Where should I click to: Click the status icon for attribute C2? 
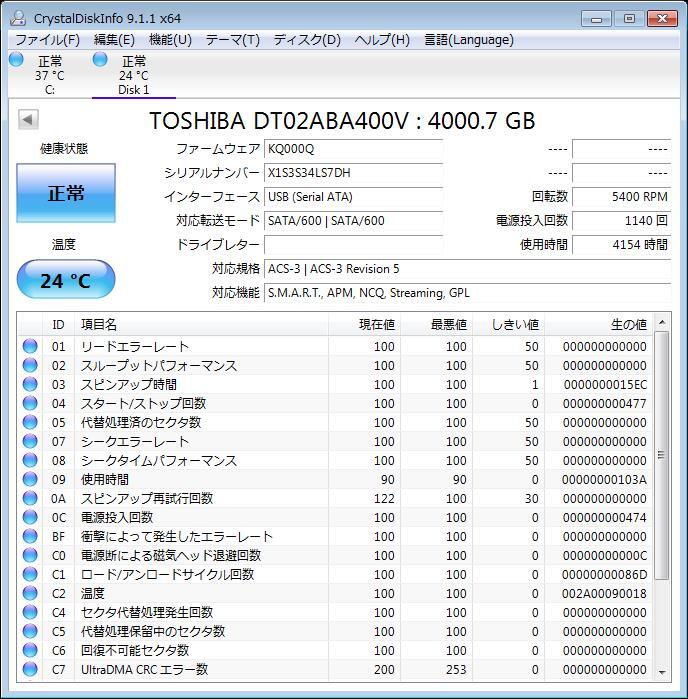tap(30, 593)
